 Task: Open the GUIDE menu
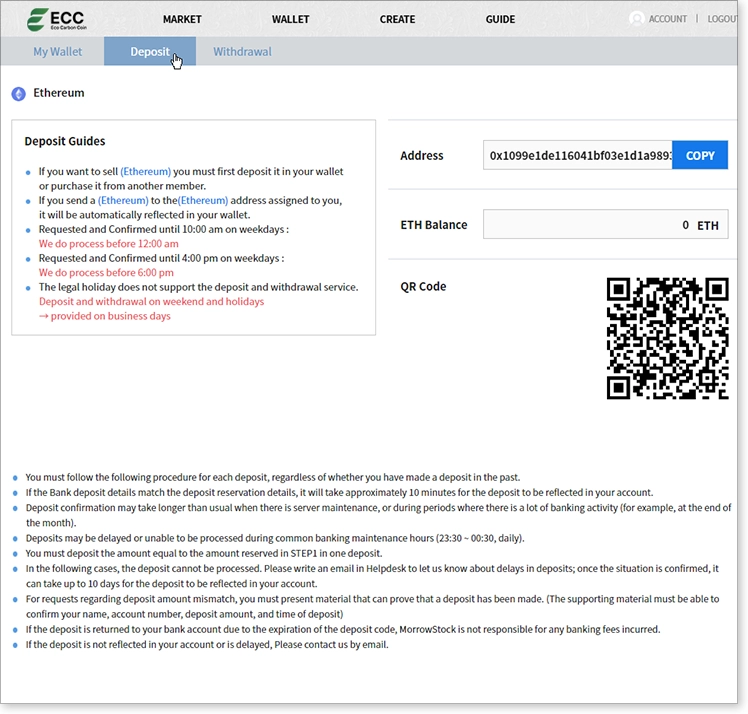click(500, 20)
